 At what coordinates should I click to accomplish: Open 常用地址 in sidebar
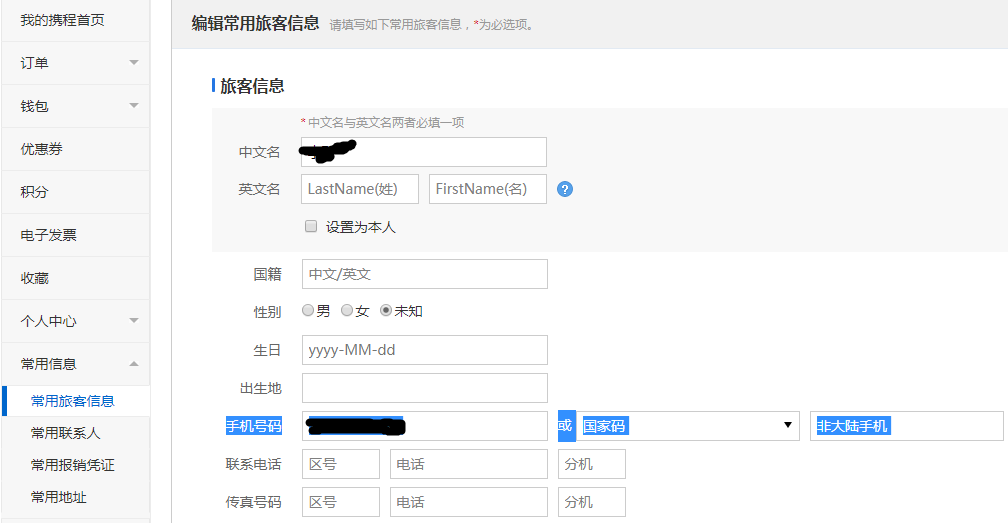pyautogui.click(x=59, y=497)
